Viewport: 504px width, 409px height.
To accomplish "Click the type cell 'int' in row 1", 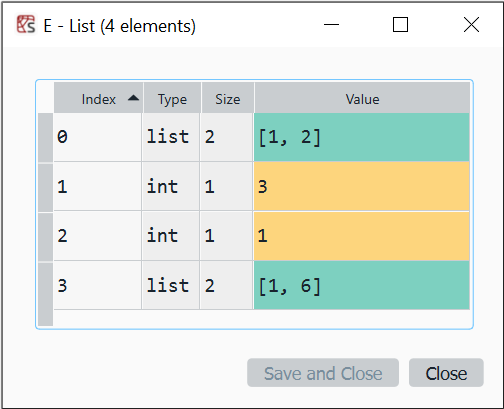I will pos(171,186).
